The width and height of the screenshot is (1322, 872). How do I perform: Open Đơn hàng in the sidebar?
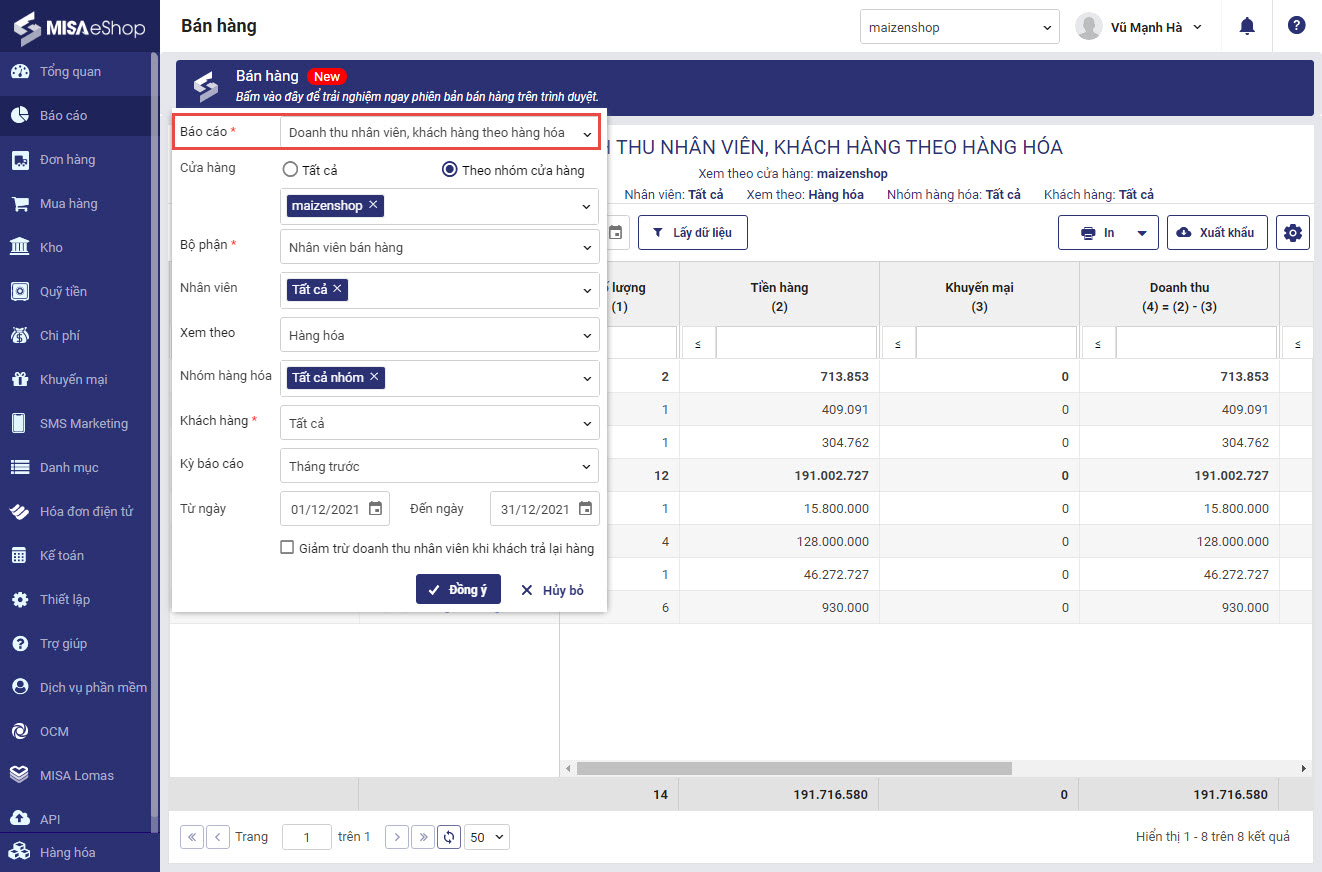point(67,160)
